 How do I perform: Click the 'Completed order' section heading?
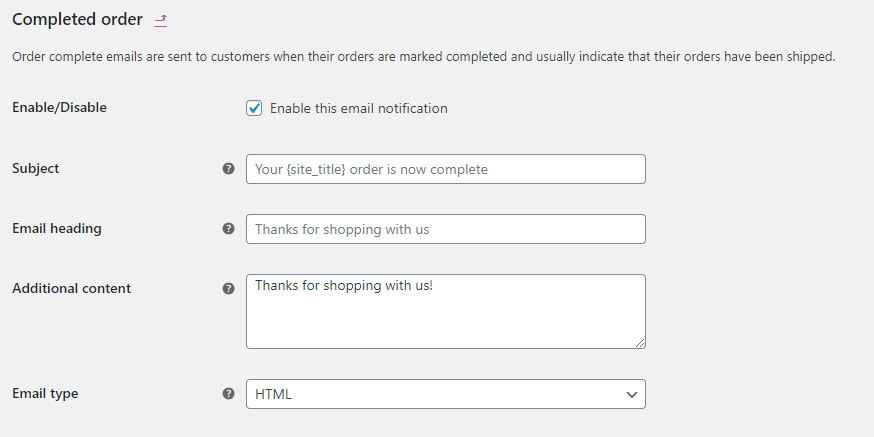click(x=77, y=20)
